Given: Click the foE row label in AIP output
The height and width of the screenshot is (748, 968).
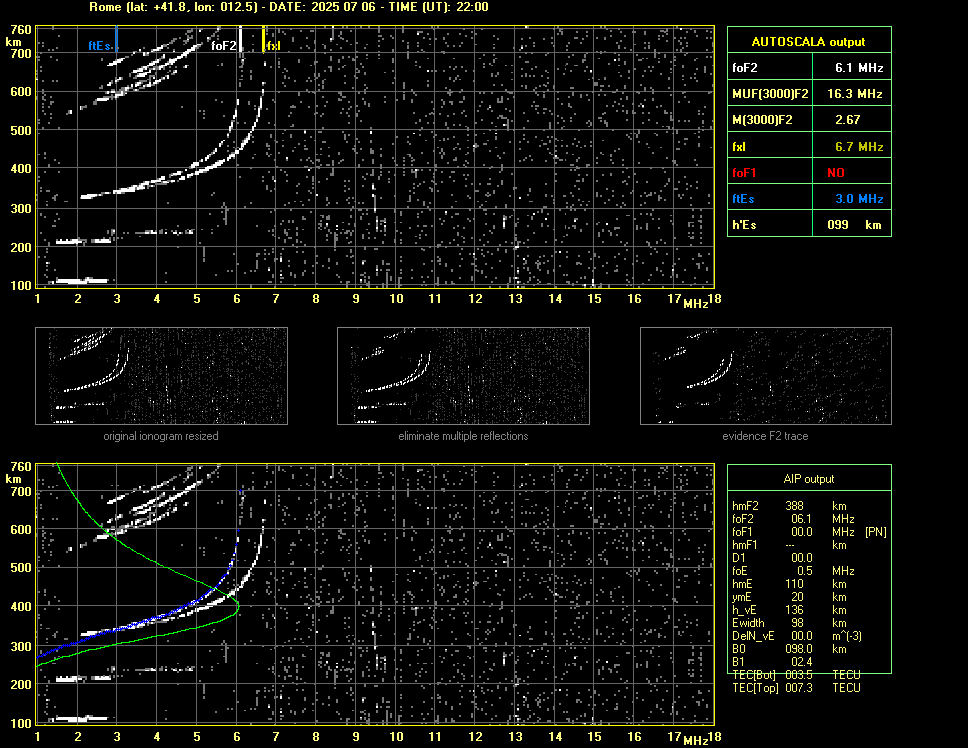Looking at the screenshot, I should (x=740, y=571).
